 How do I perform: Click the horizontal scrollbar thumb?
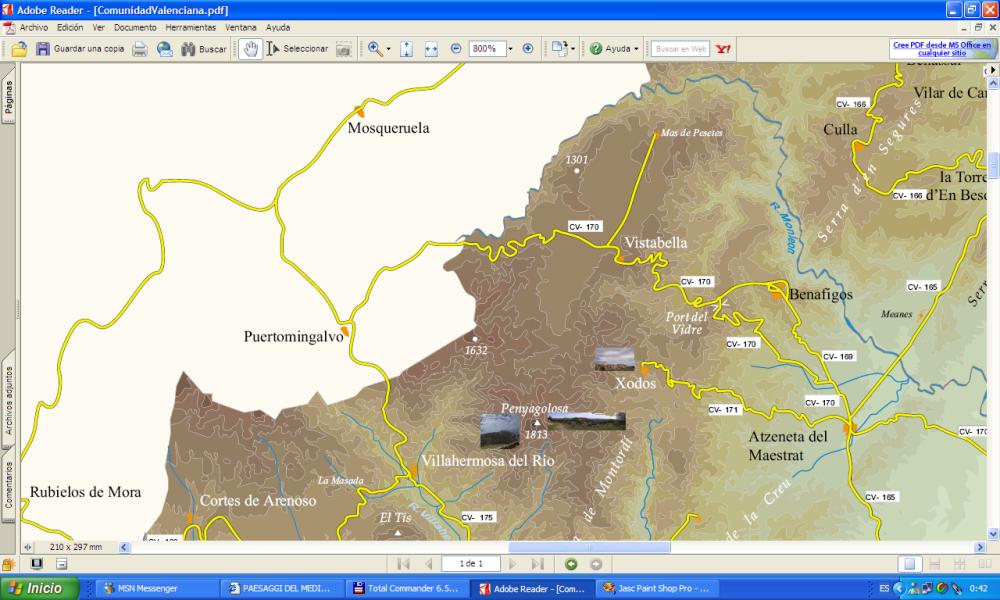point(588,547)
